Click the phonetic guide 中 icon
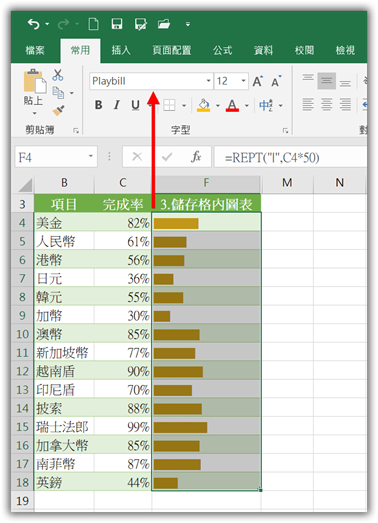 (266, 105)
